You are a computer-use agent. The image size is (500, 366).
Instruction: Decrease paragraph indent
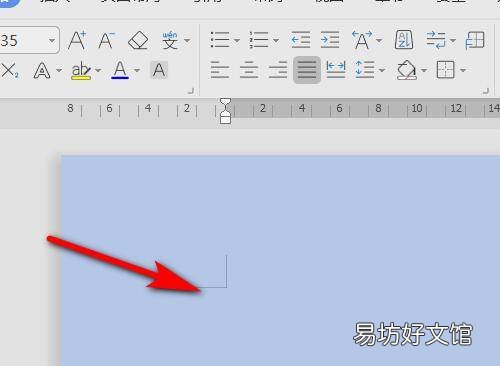[x=300, y=40]
